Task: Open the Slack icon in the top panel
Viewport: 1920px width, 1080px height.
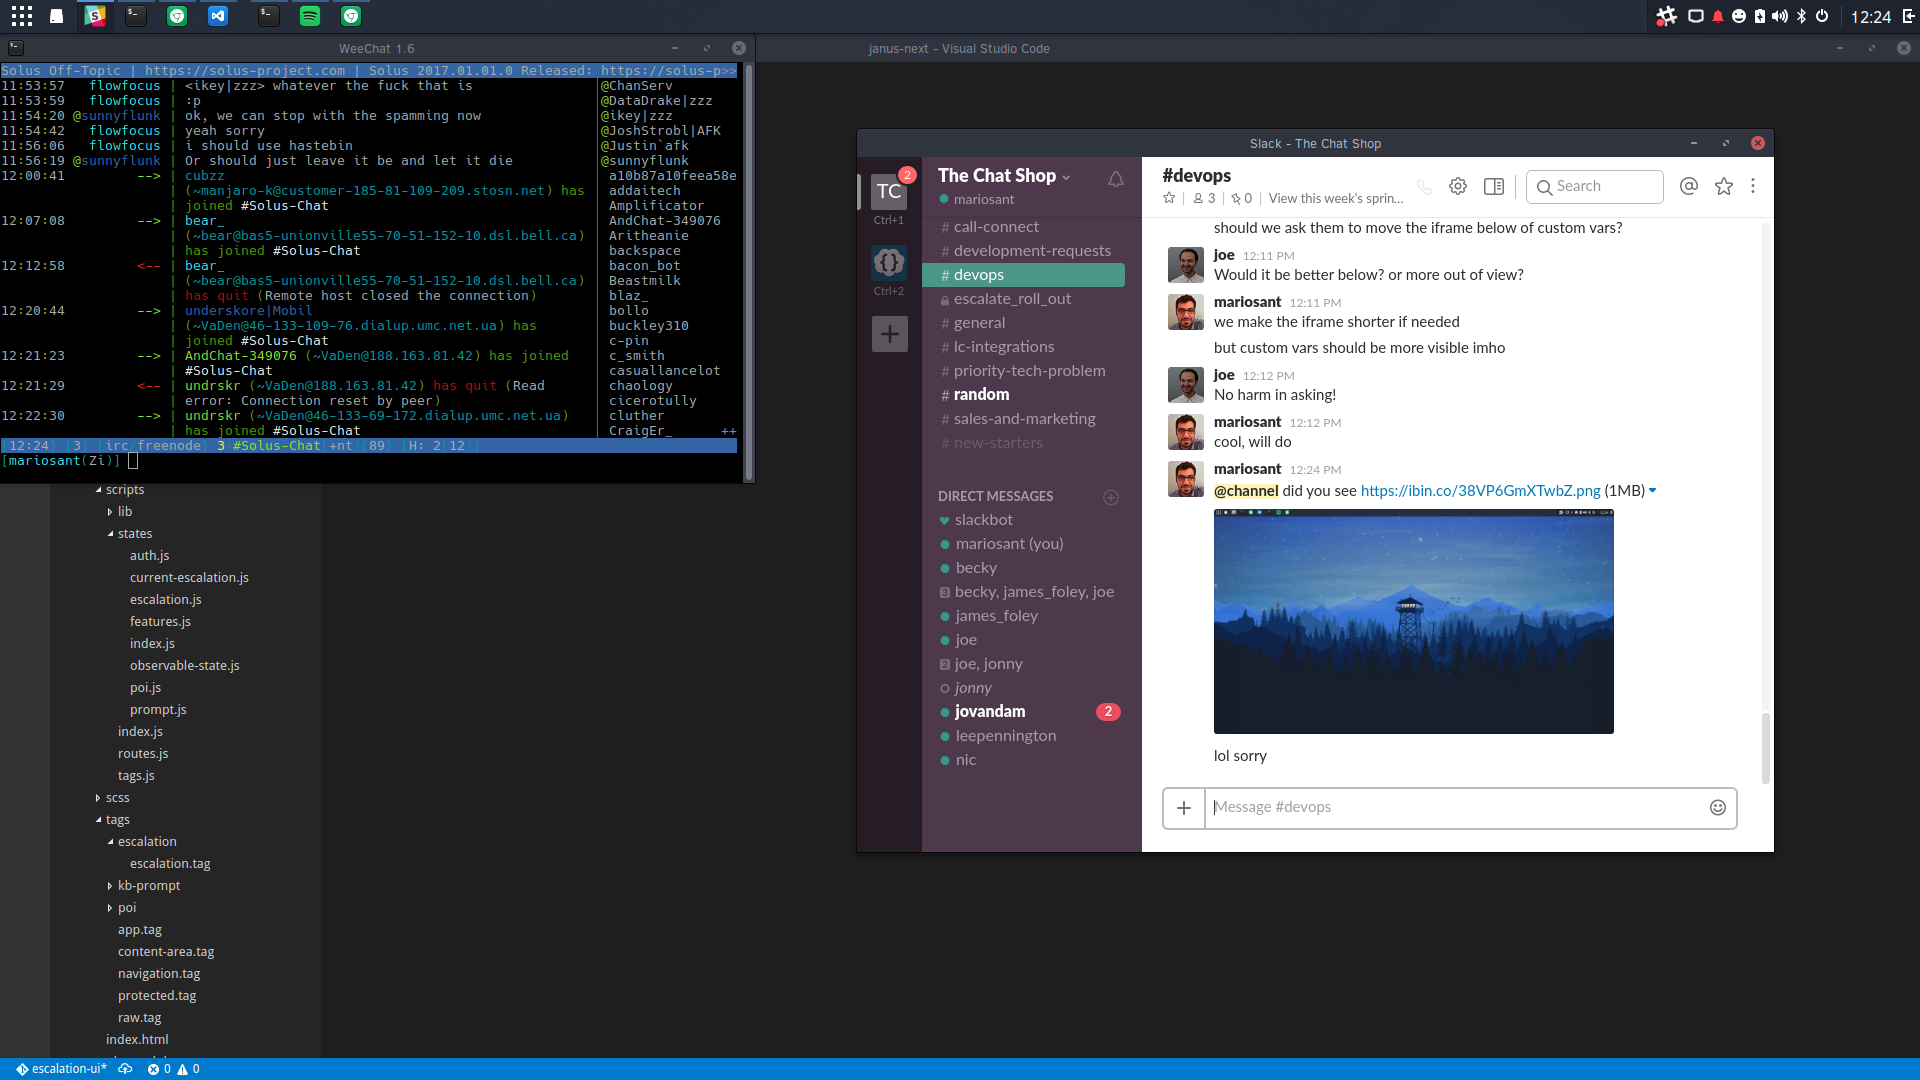Action: coord(95,16)
